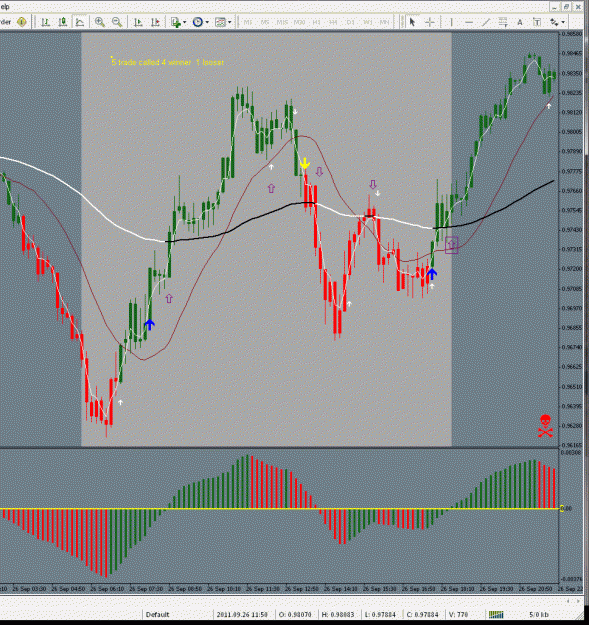Expand the Periods dropdown arrow
The image size is (589, 625).
(207, 22)
